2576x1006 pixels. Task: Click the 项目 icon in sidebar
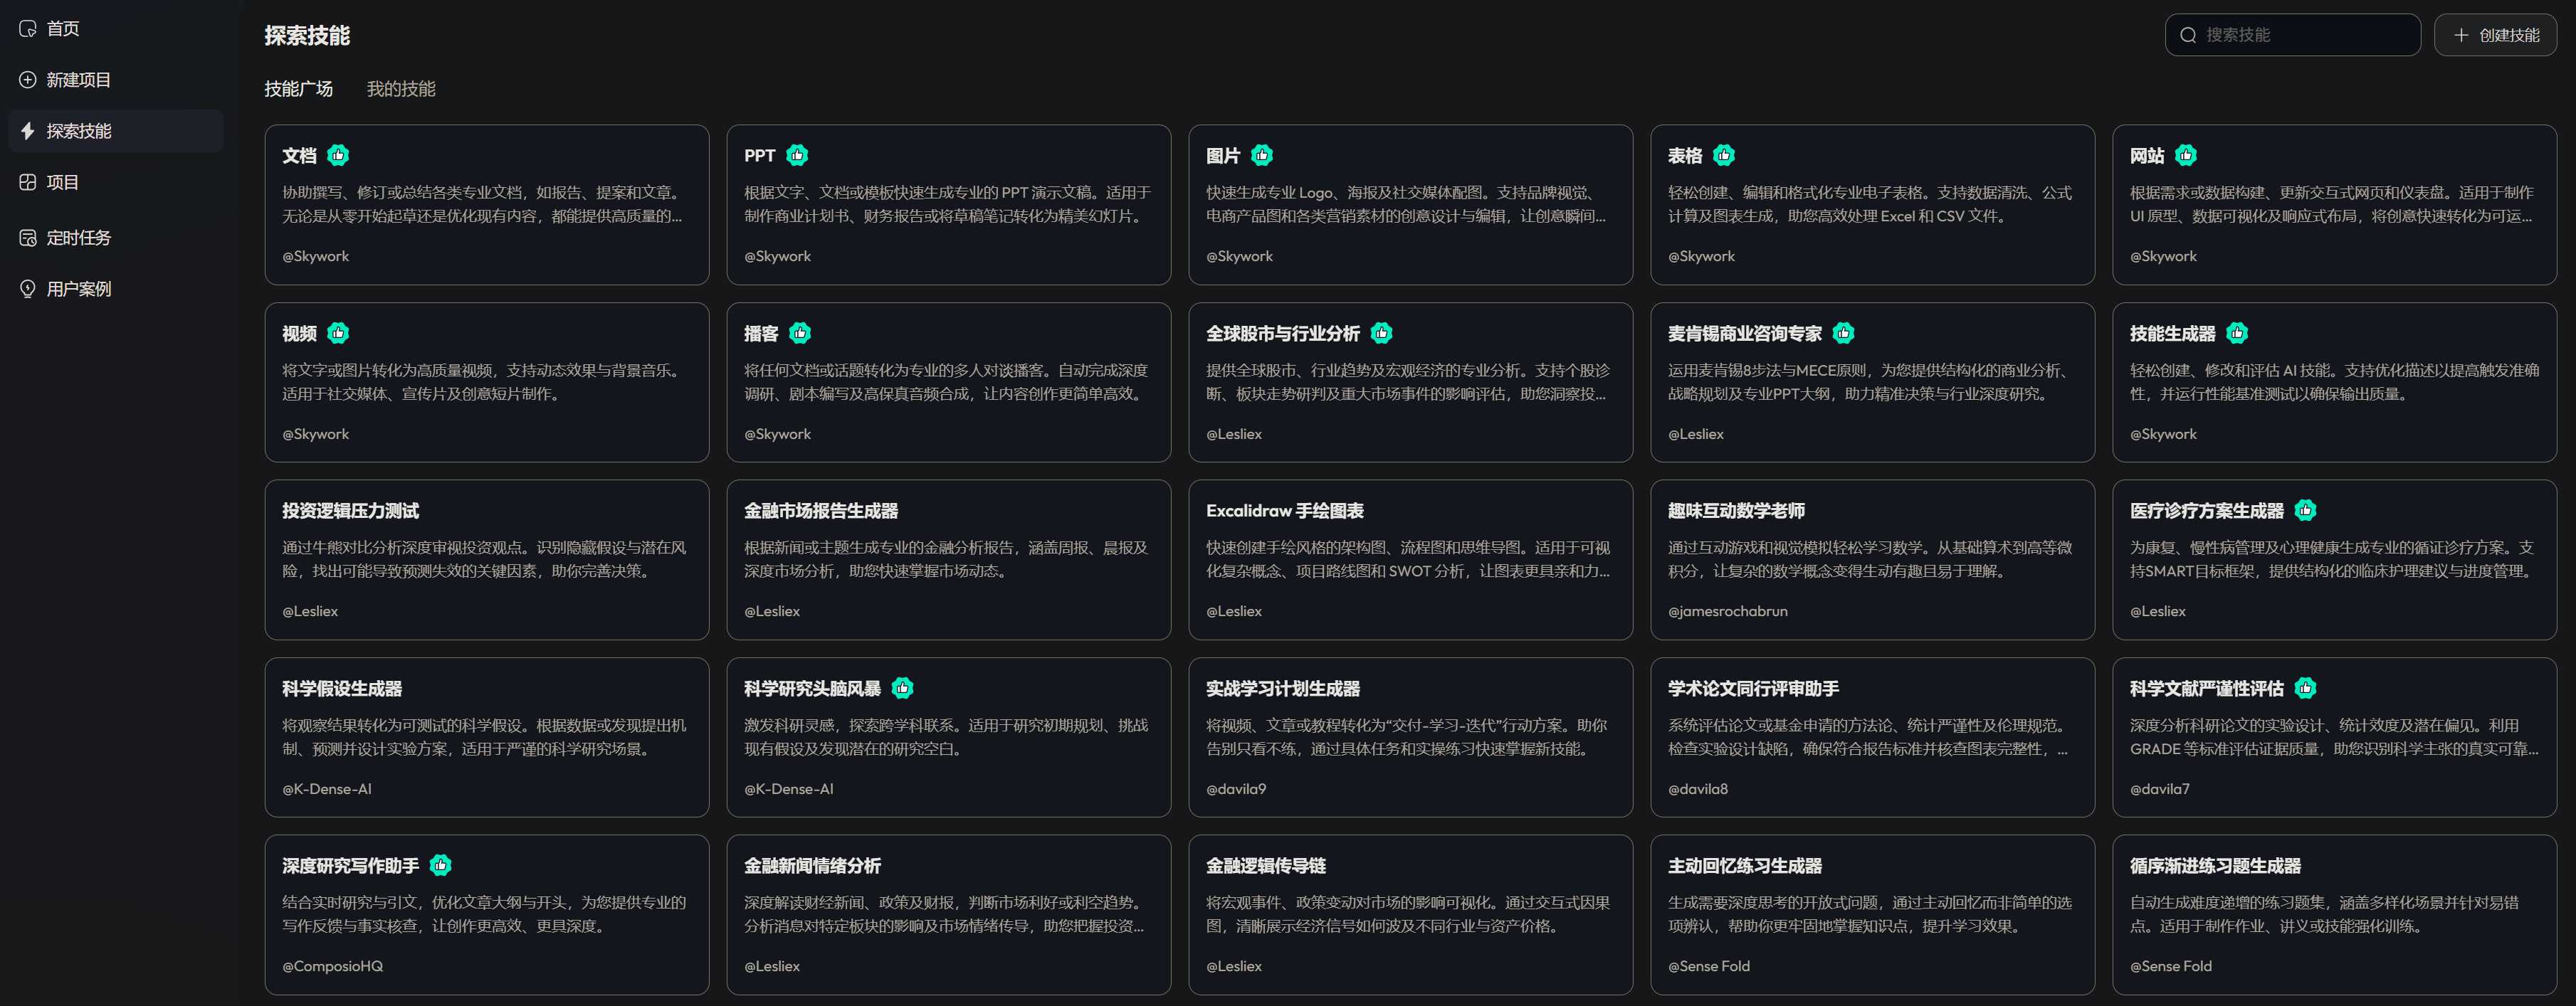pyautogui.click(x=28, y=182)
